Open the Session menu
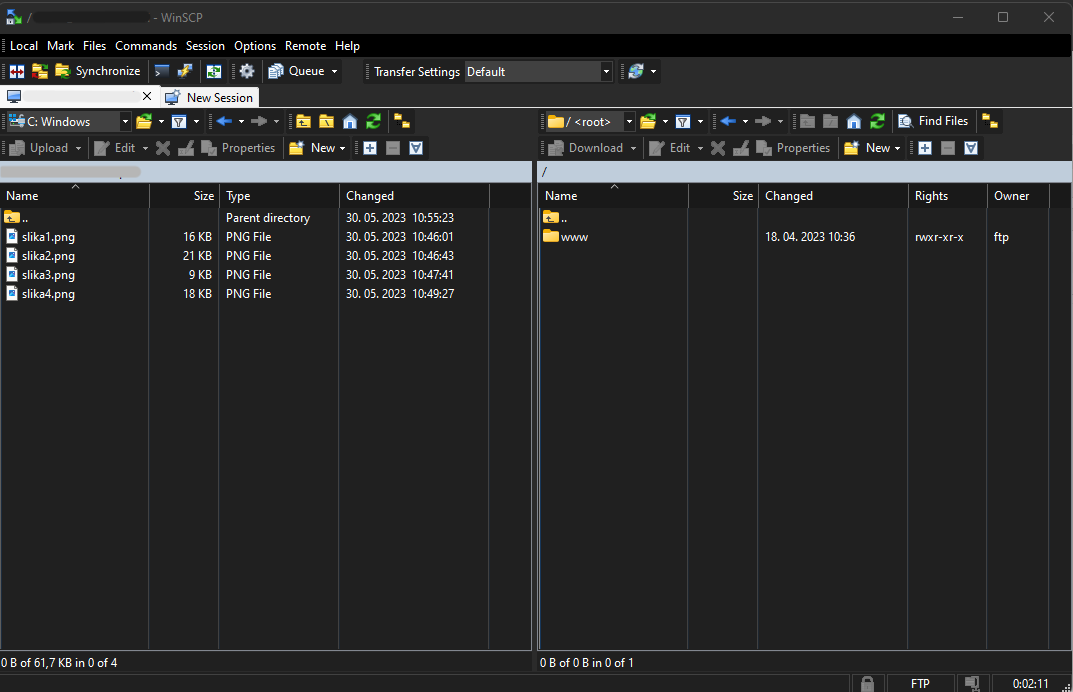 205,46
